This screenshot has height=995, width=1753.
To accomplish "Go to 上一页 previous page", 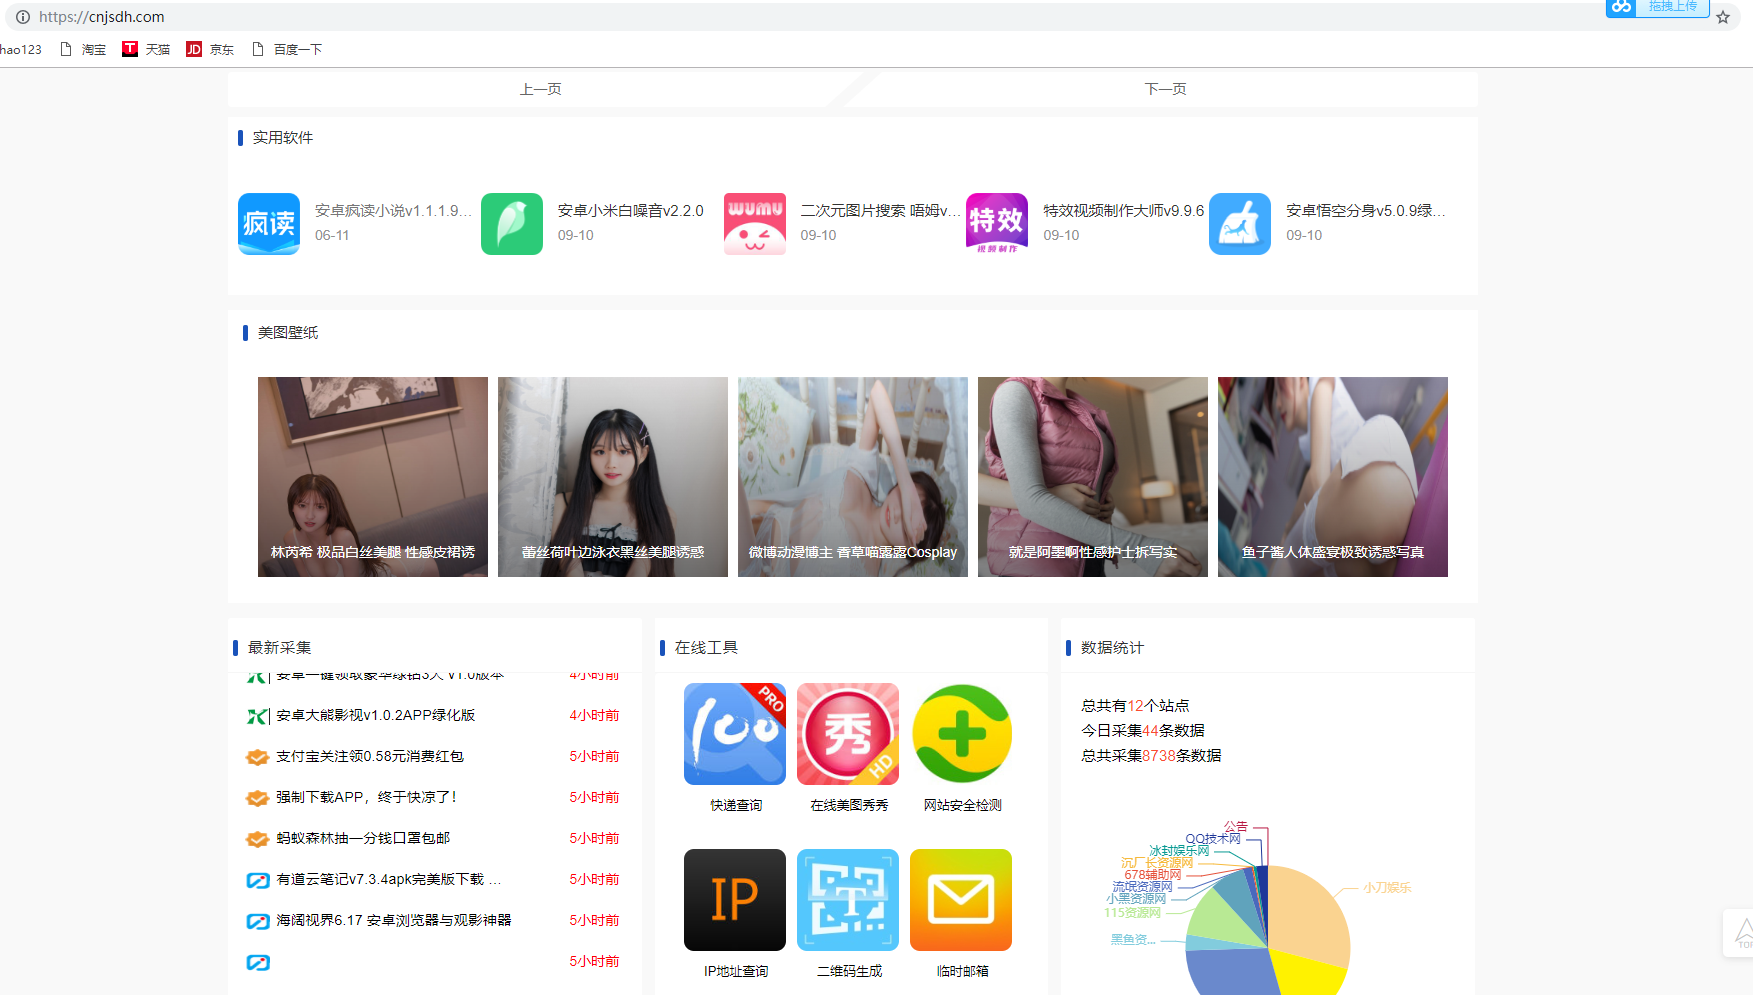I will coord(540,89).
